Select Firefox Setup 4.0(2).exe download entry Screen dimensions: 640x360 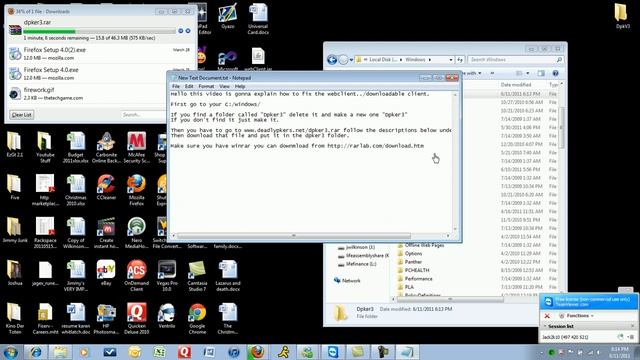click(x=99, y=53)
